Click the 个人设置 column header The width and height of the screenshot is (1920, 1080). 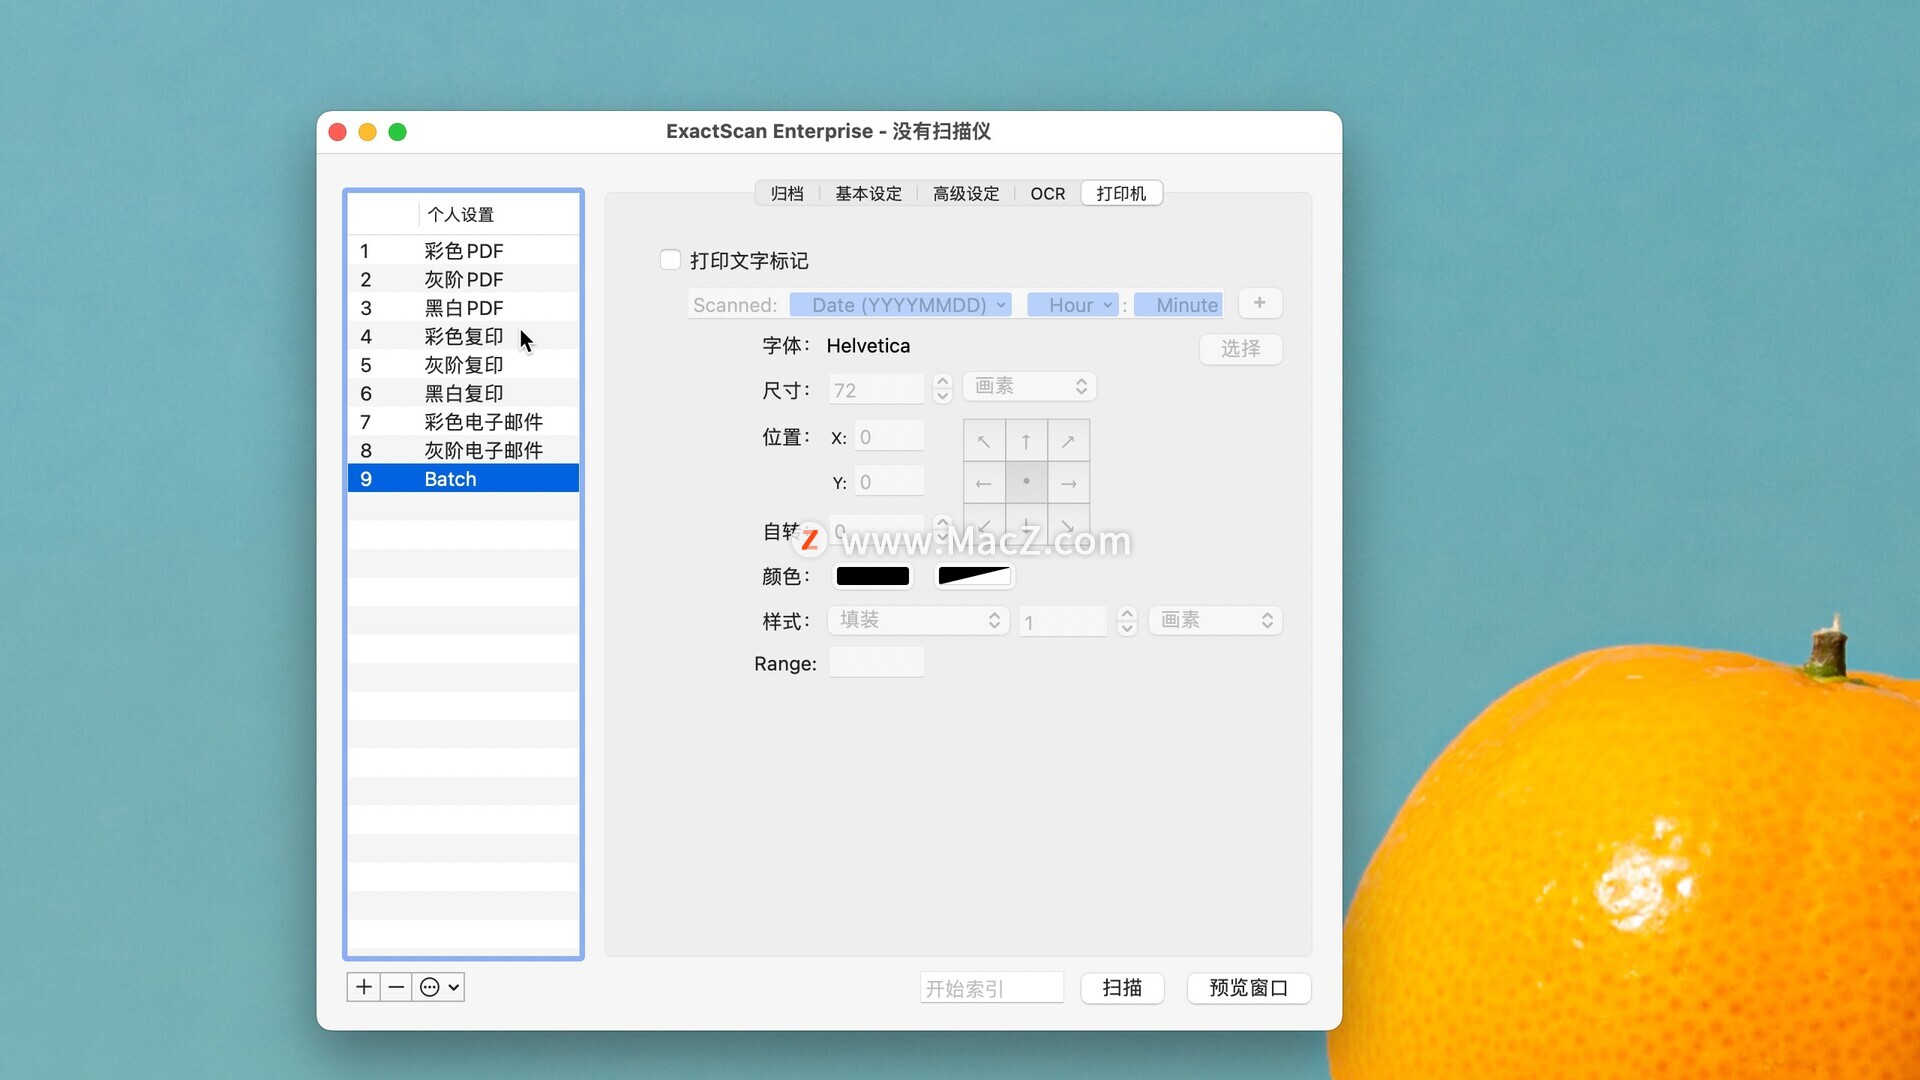(499, 214)
